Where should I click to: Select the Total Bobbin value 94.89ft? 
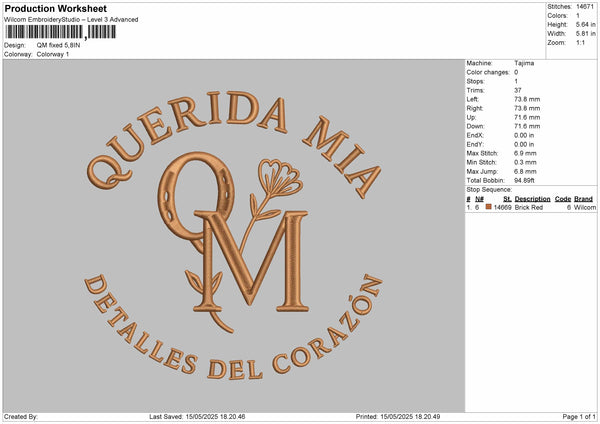(524, 180)
